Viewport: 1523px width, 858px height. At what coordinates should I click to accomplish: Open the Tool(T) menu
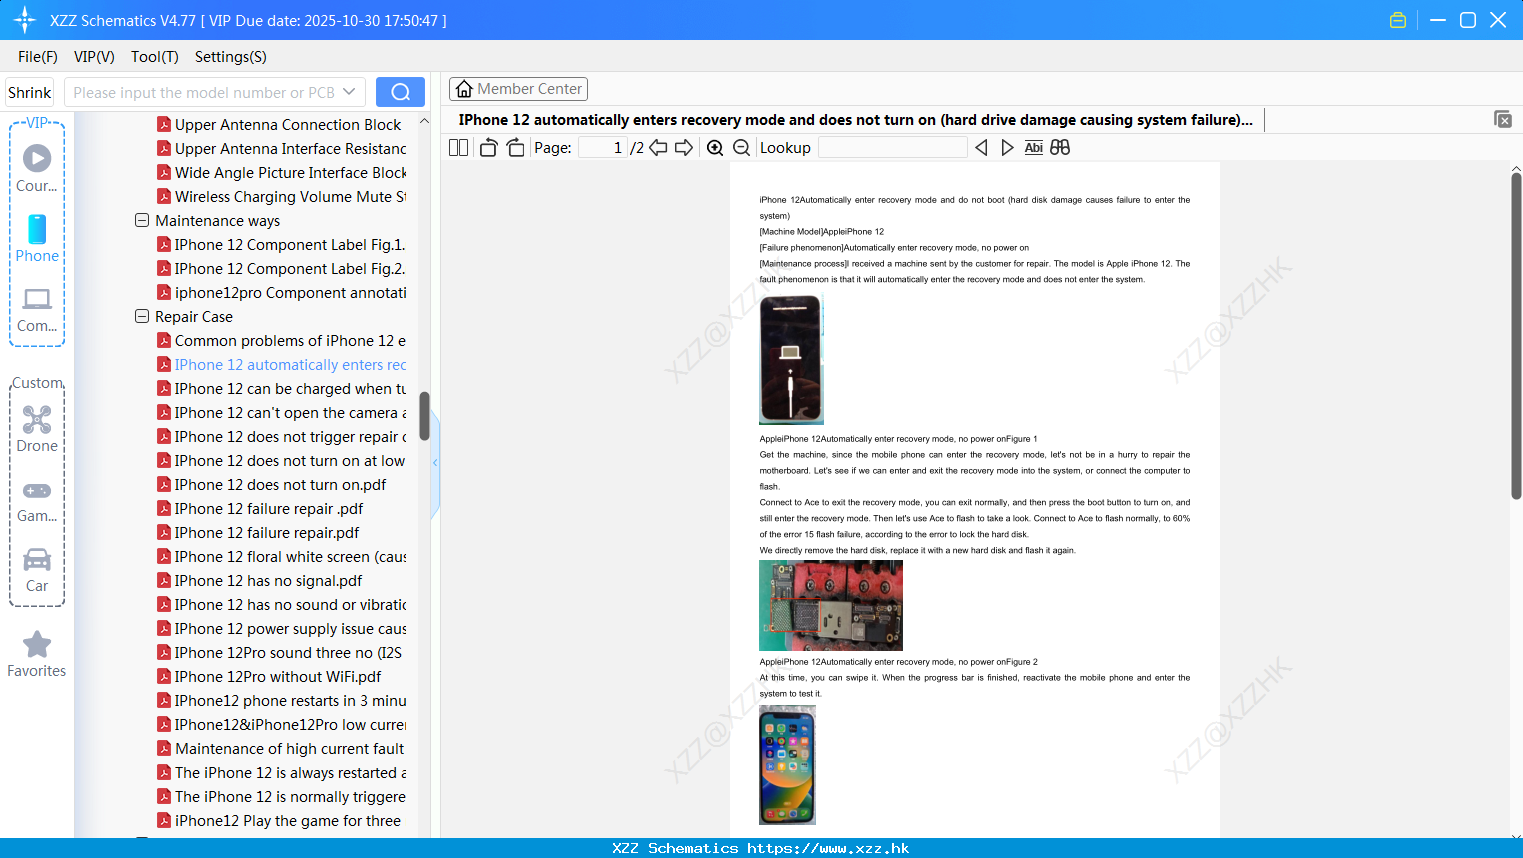point(155,57)
